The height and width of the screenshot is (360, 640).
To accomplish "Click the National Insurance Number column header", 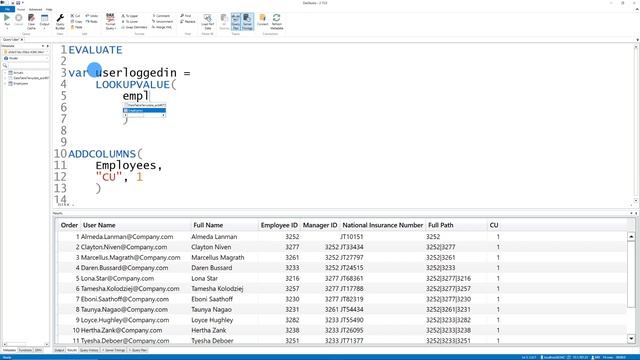I will [x=382, y=225].
